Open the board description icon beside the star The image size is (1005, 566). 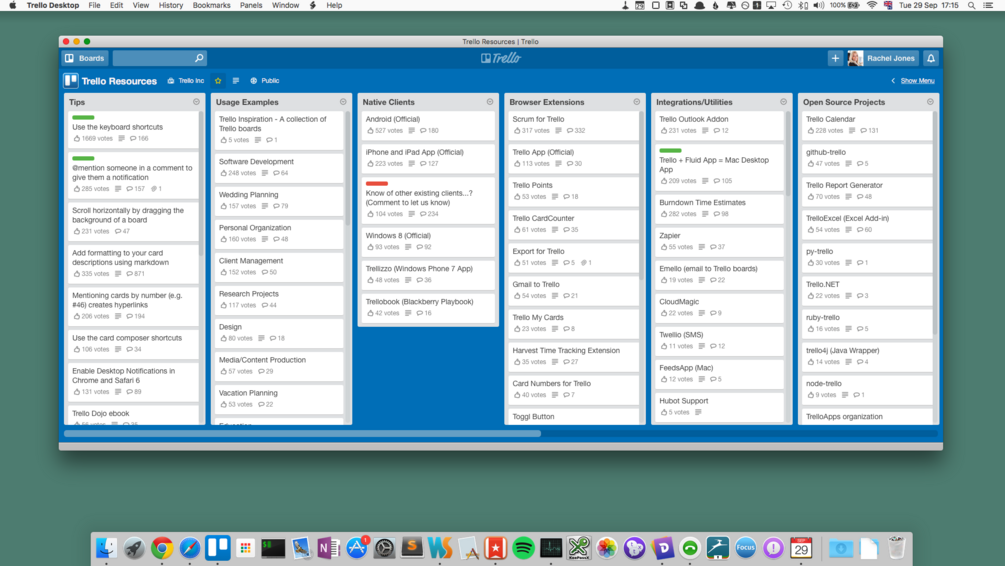click(236, 81)
